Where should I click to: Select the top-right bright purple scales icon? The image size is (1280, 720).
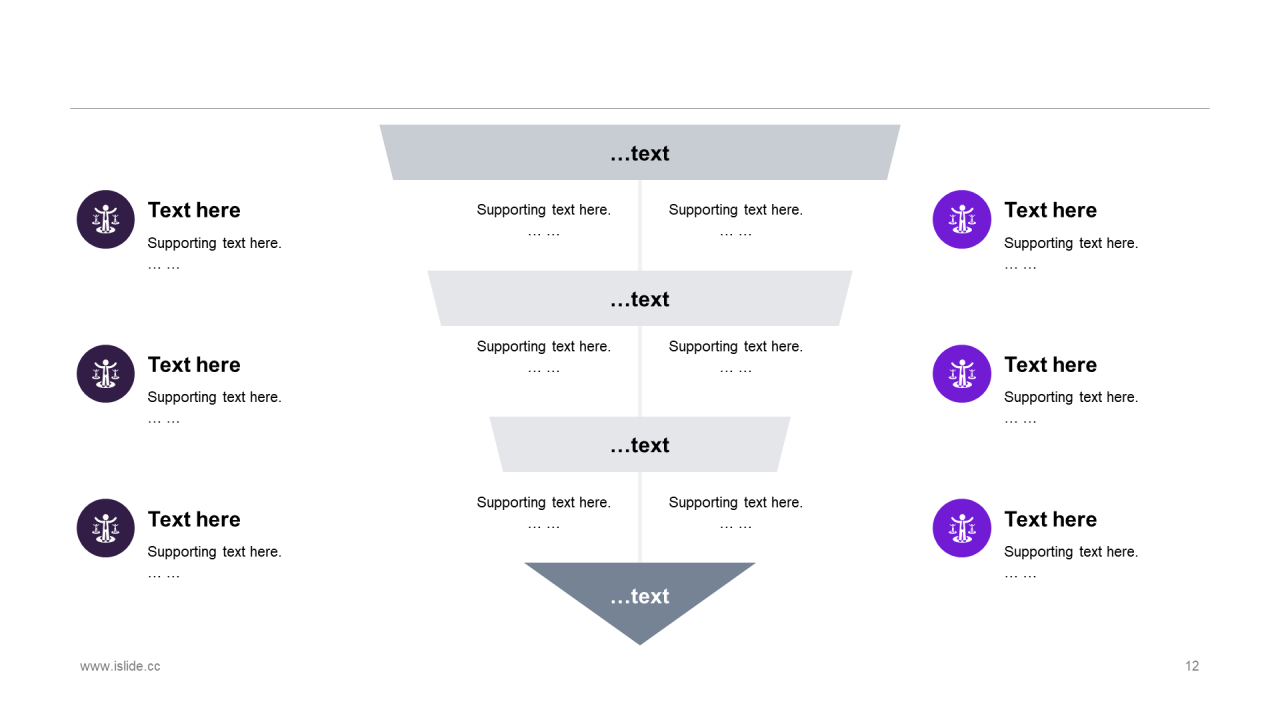962,219
